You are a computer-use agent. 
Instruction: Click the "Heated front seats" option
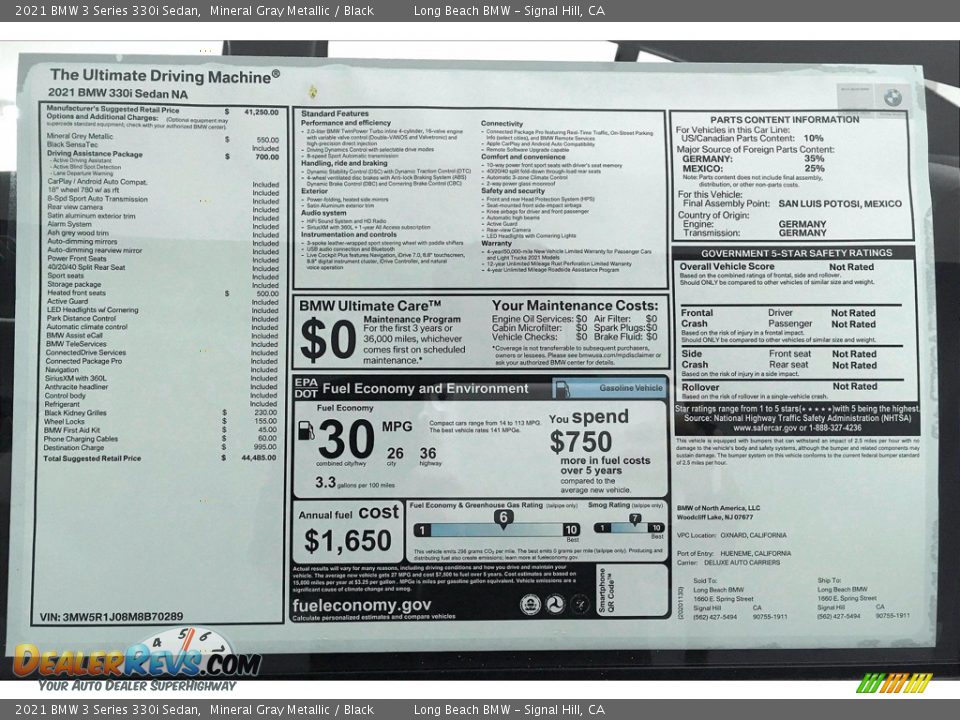[77, 293]
